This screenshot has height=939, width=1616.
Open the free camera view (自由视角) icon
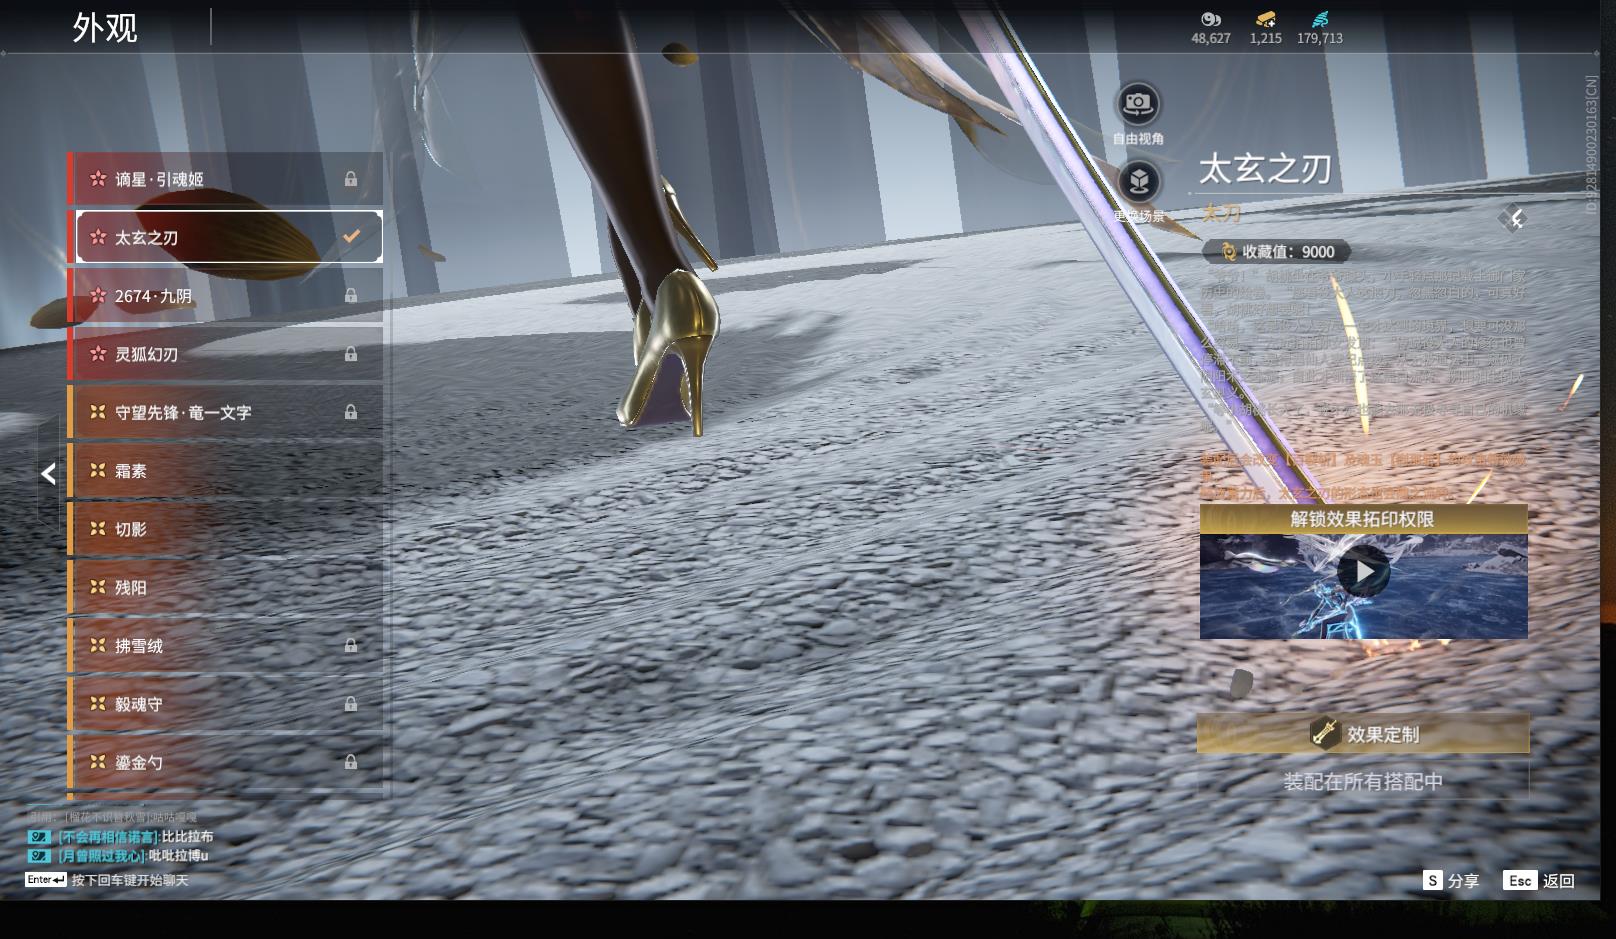1137,104
